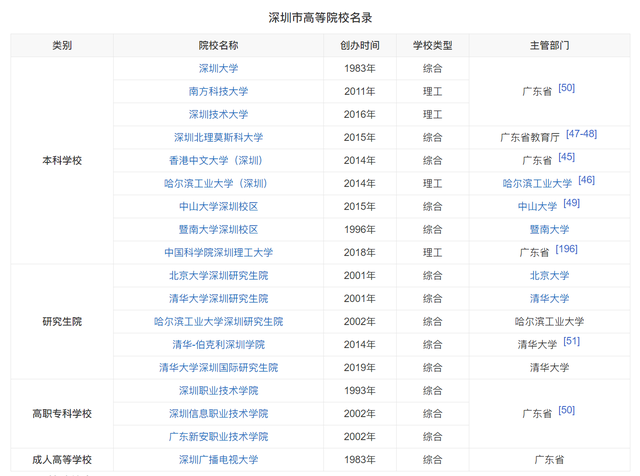Open citation reference [49]
This screenshot has width=640, height=476.
pos(571,203)
